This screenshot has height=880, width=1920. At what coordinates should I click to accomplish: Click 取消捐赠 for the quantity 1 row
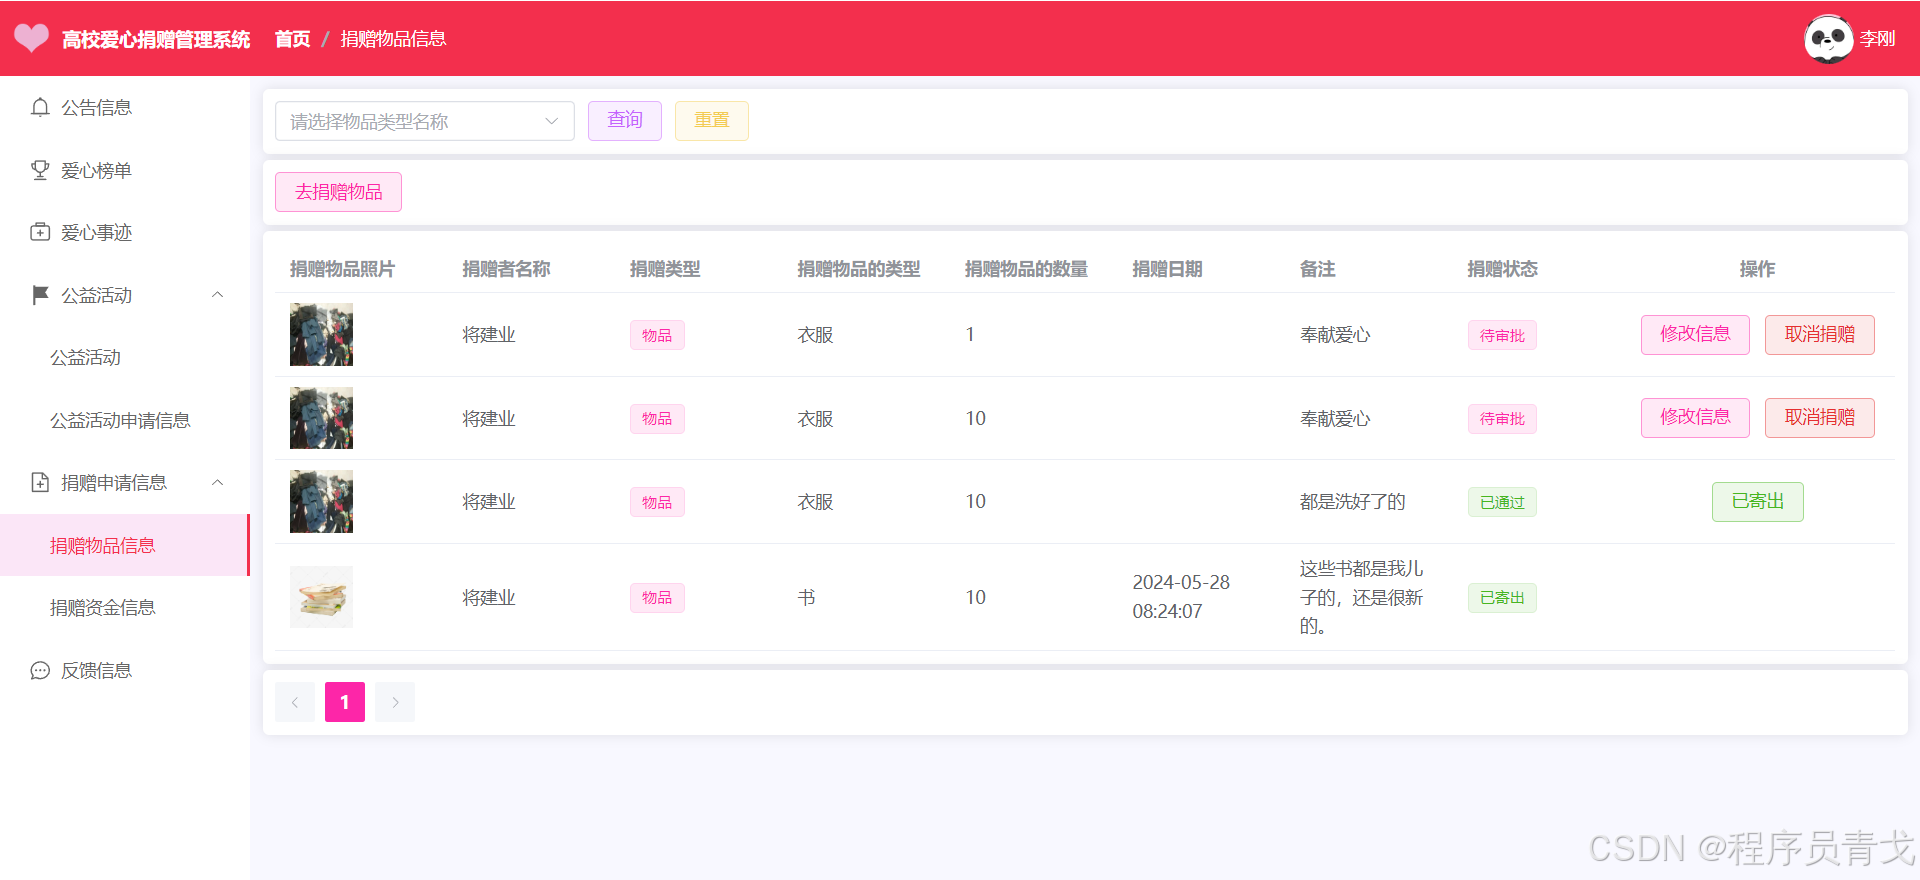click(x=1820, y=334)
